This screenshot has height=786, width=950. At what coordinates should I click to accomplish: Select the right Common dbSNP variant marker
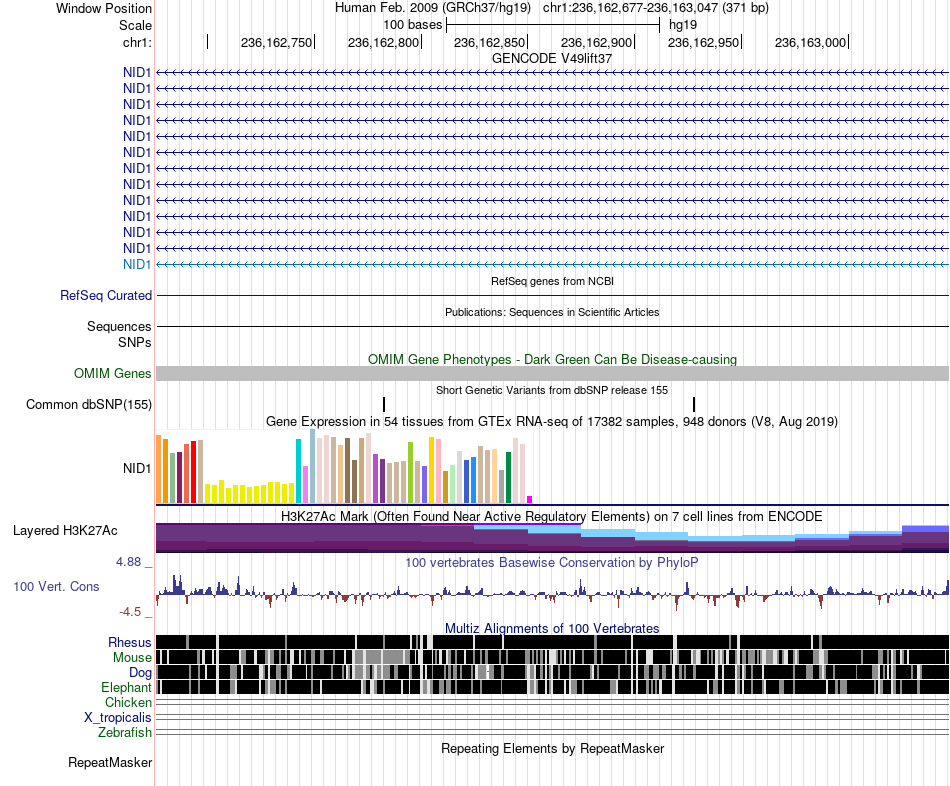coord(694,404)
